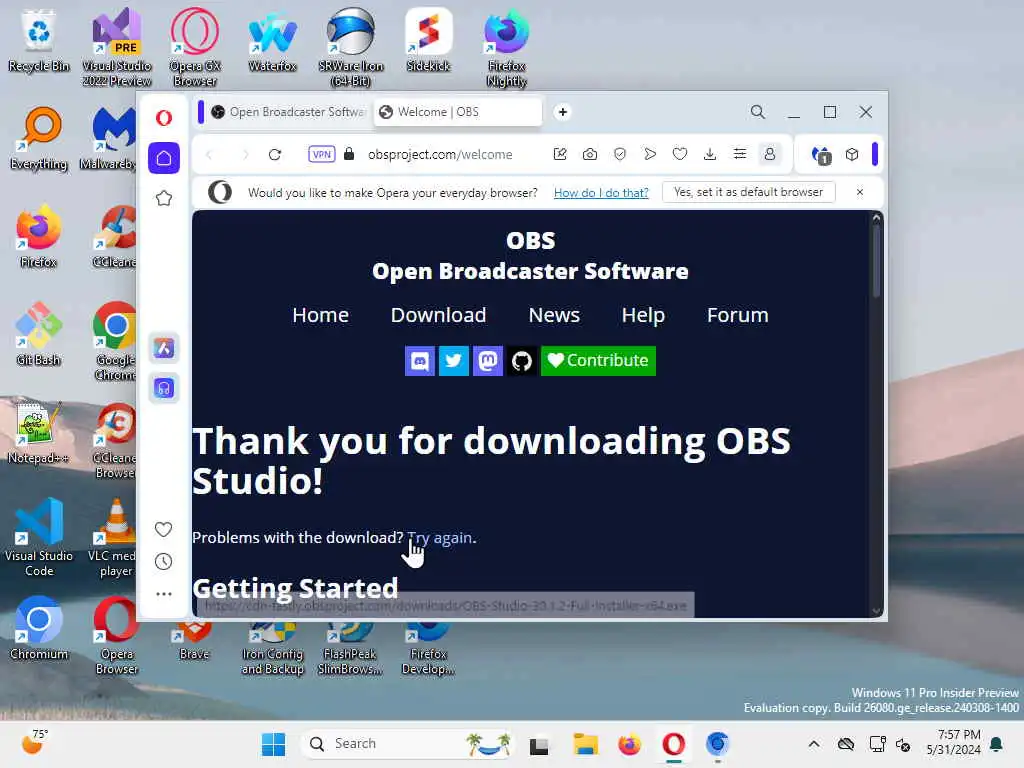The image size is (1024, 768).
Task: Click the address bar URL field
Action: [440, 155]
